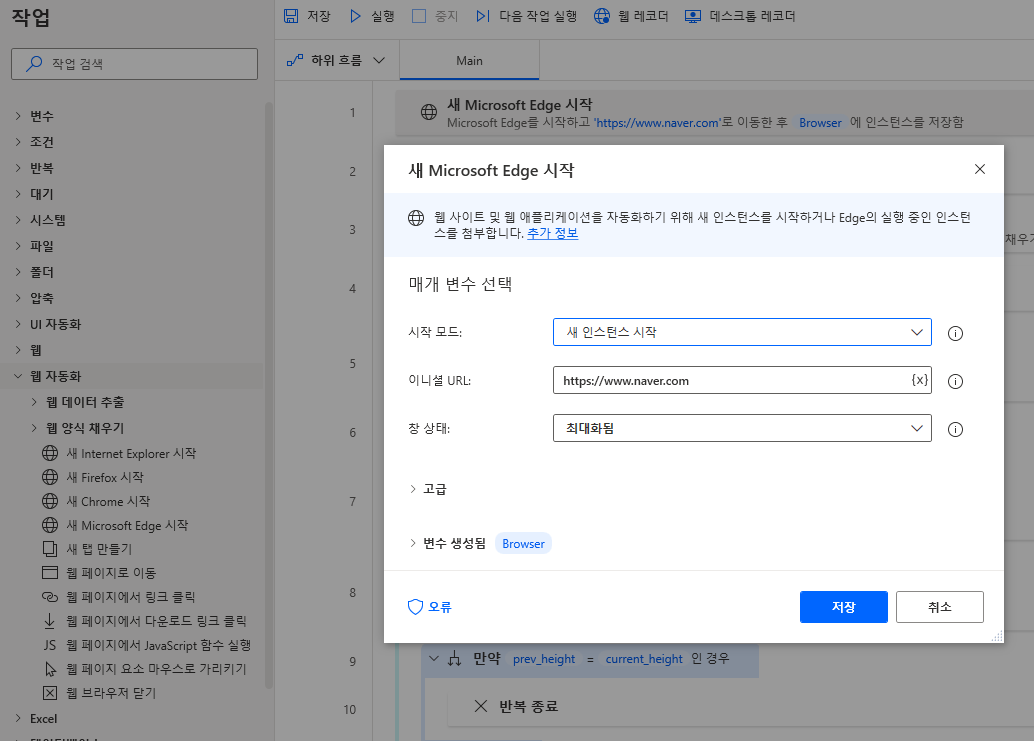Open the 추가 정보 link
This screenshot has width=1034, height=741.
[x=553, y=233]
